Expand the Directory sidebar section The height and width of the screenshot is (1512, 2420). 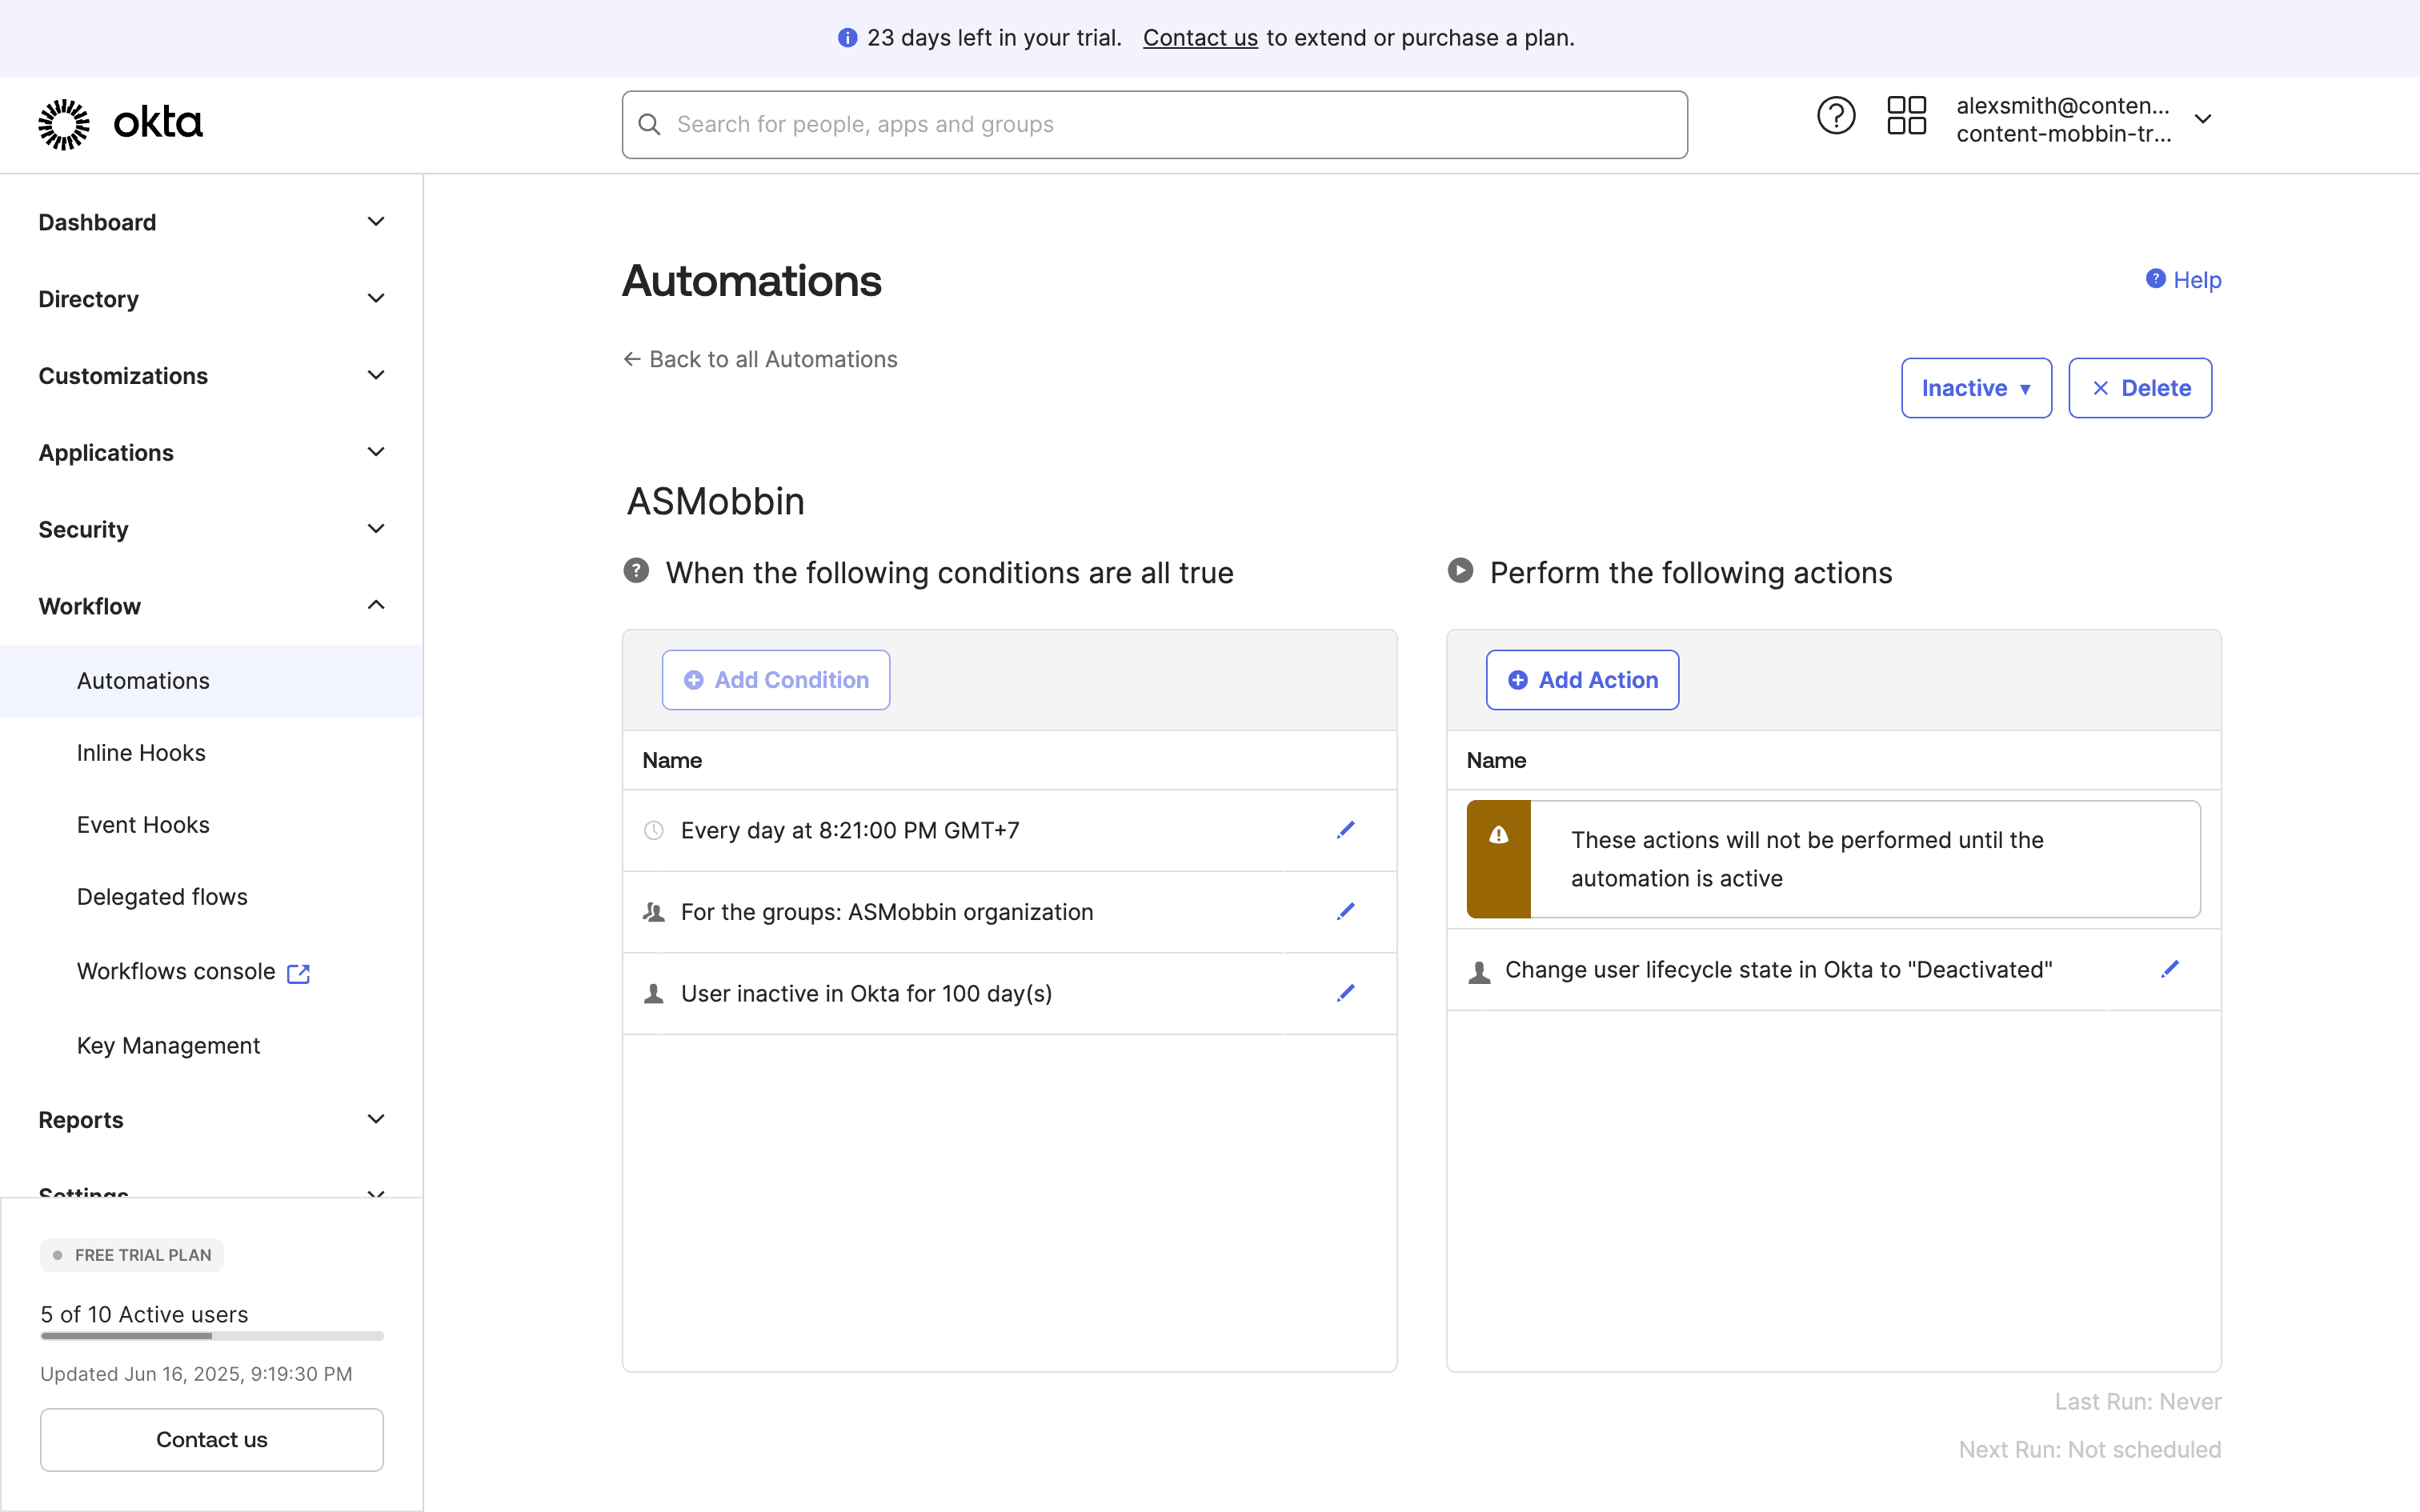(211, 299)
